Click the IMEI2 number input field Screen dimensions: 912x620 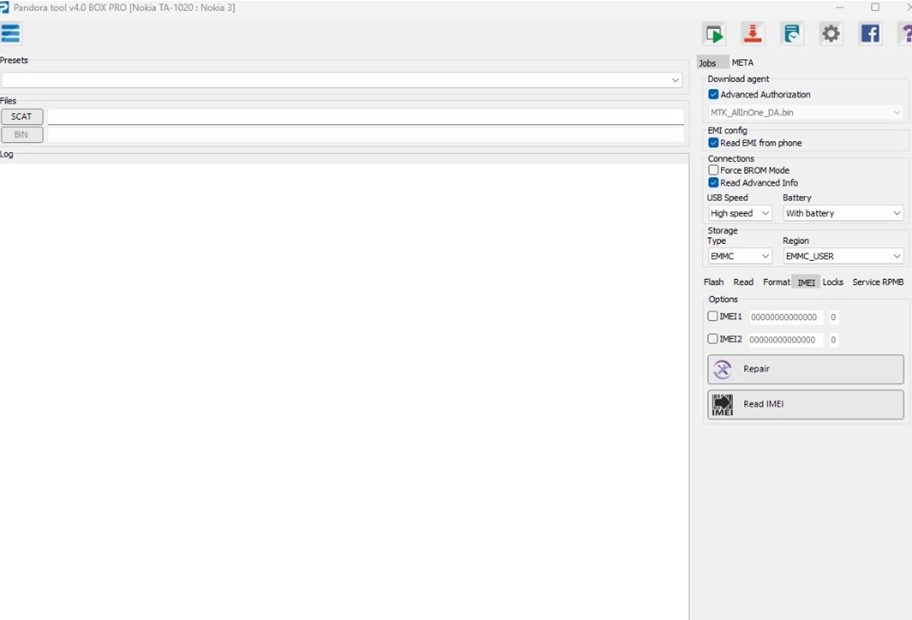pos(785,340)
